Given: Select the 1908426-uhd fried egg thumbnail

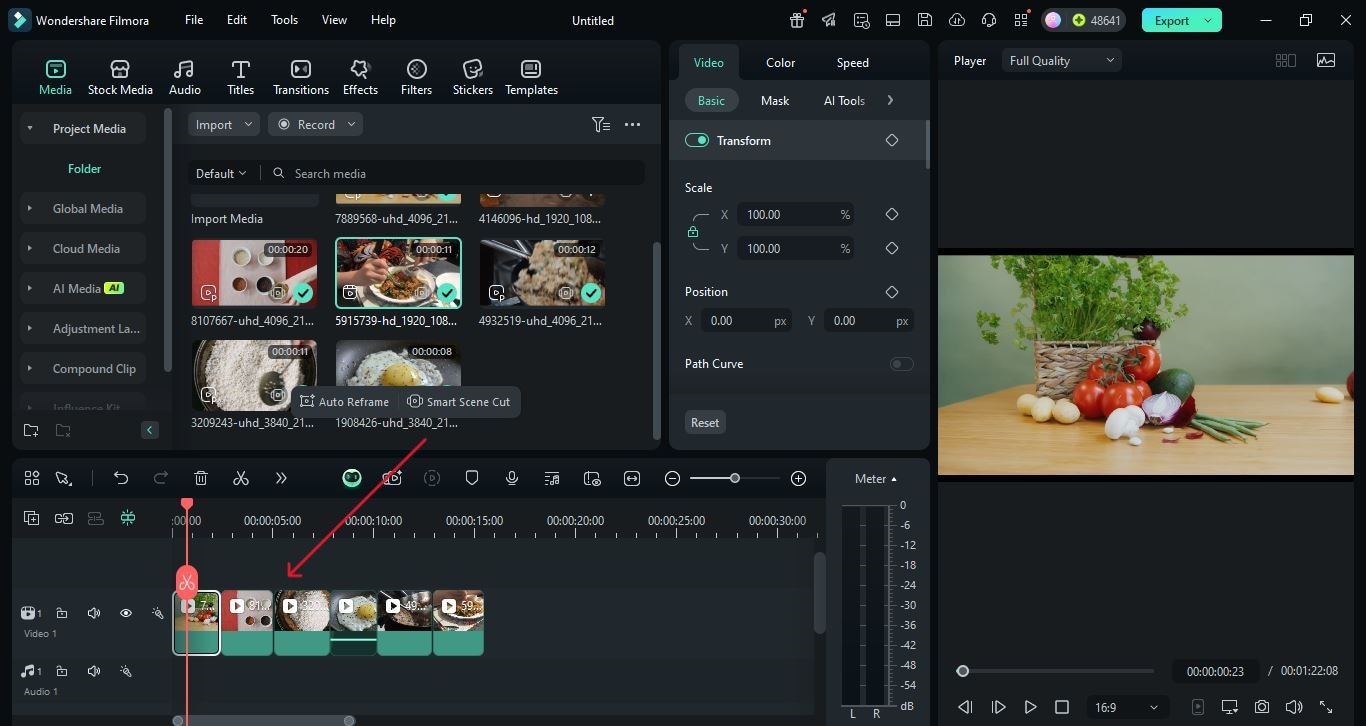Looking at the screenshot, I should pyautogui.click(x=398, y=376).
